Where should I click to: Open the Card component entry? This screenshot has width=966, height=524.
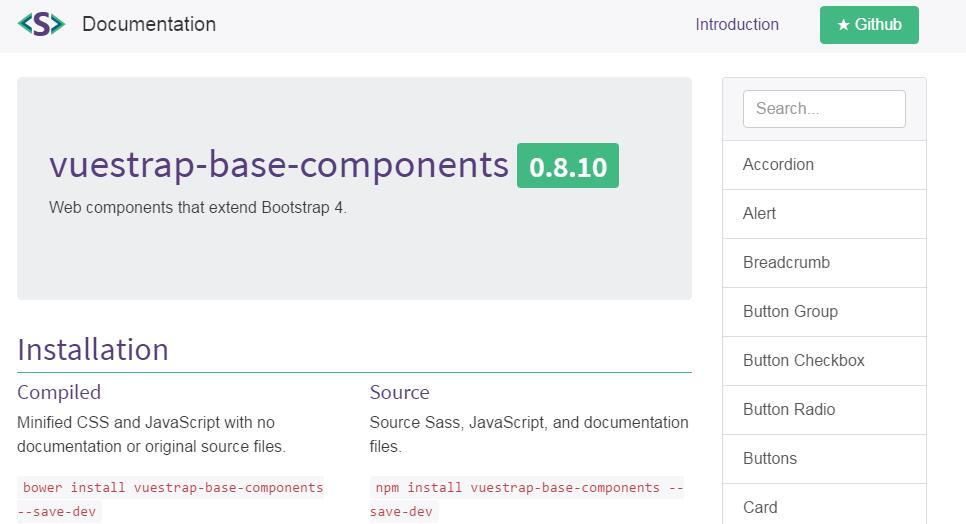760,507
